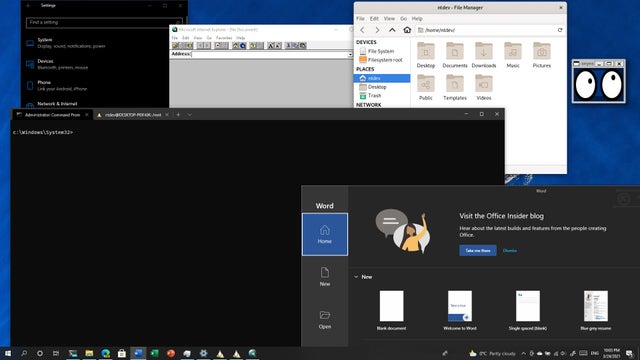Select Home in Word sidebar
Viewport: 640px width, 360px height.
(x=325, y=234)
